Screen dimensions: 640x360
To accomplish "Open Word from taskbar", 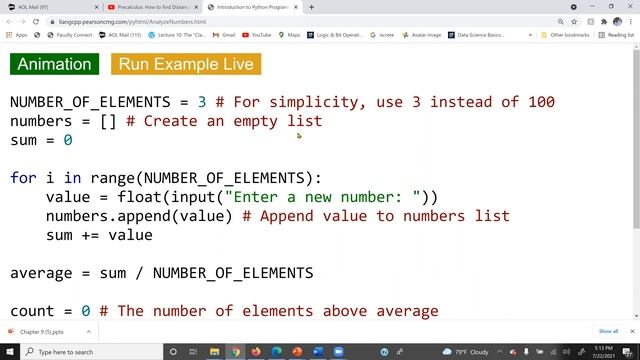I will tap(318, 352).
